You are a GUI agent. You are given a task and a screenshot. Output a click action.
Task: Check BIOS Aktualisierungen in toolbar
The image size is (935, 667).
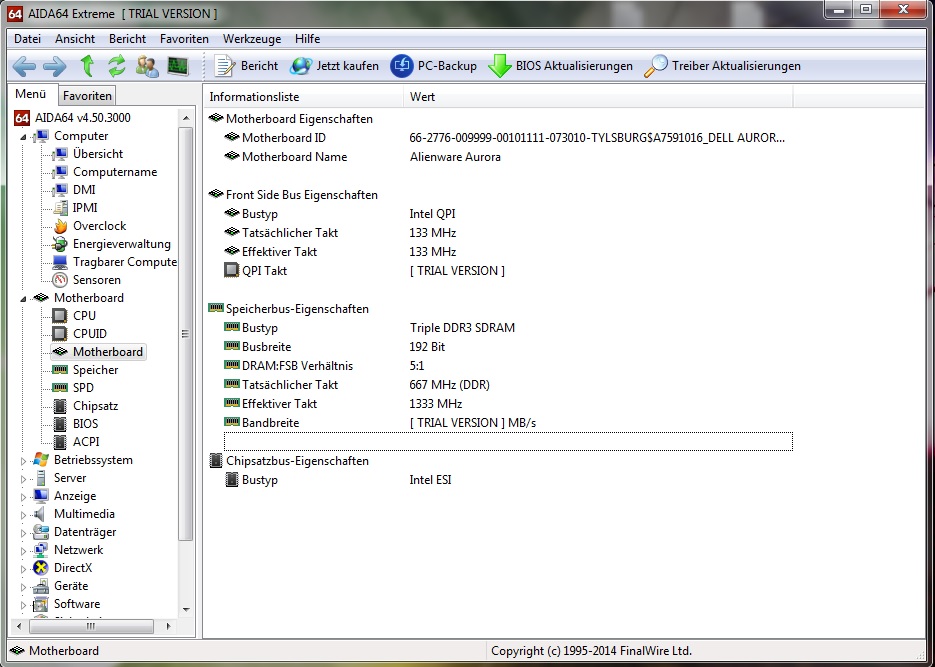click(561, 66)
